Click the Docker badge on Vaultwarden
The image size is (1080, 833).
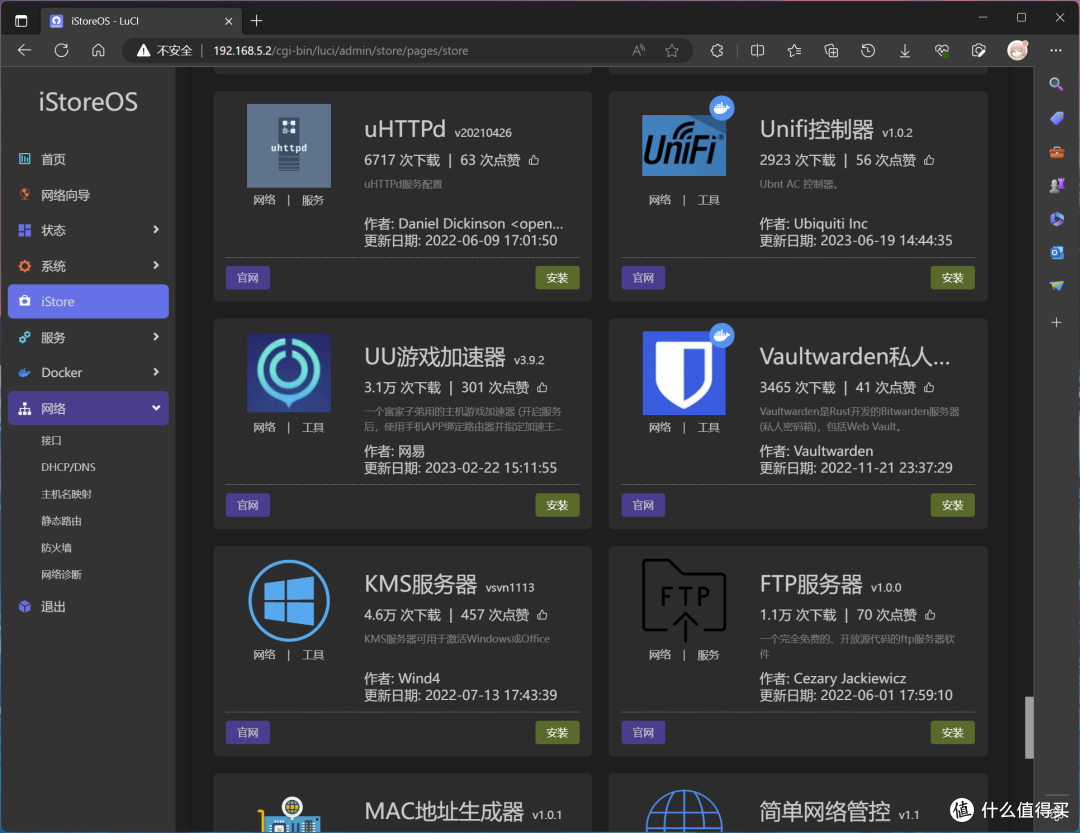(722, 335)
